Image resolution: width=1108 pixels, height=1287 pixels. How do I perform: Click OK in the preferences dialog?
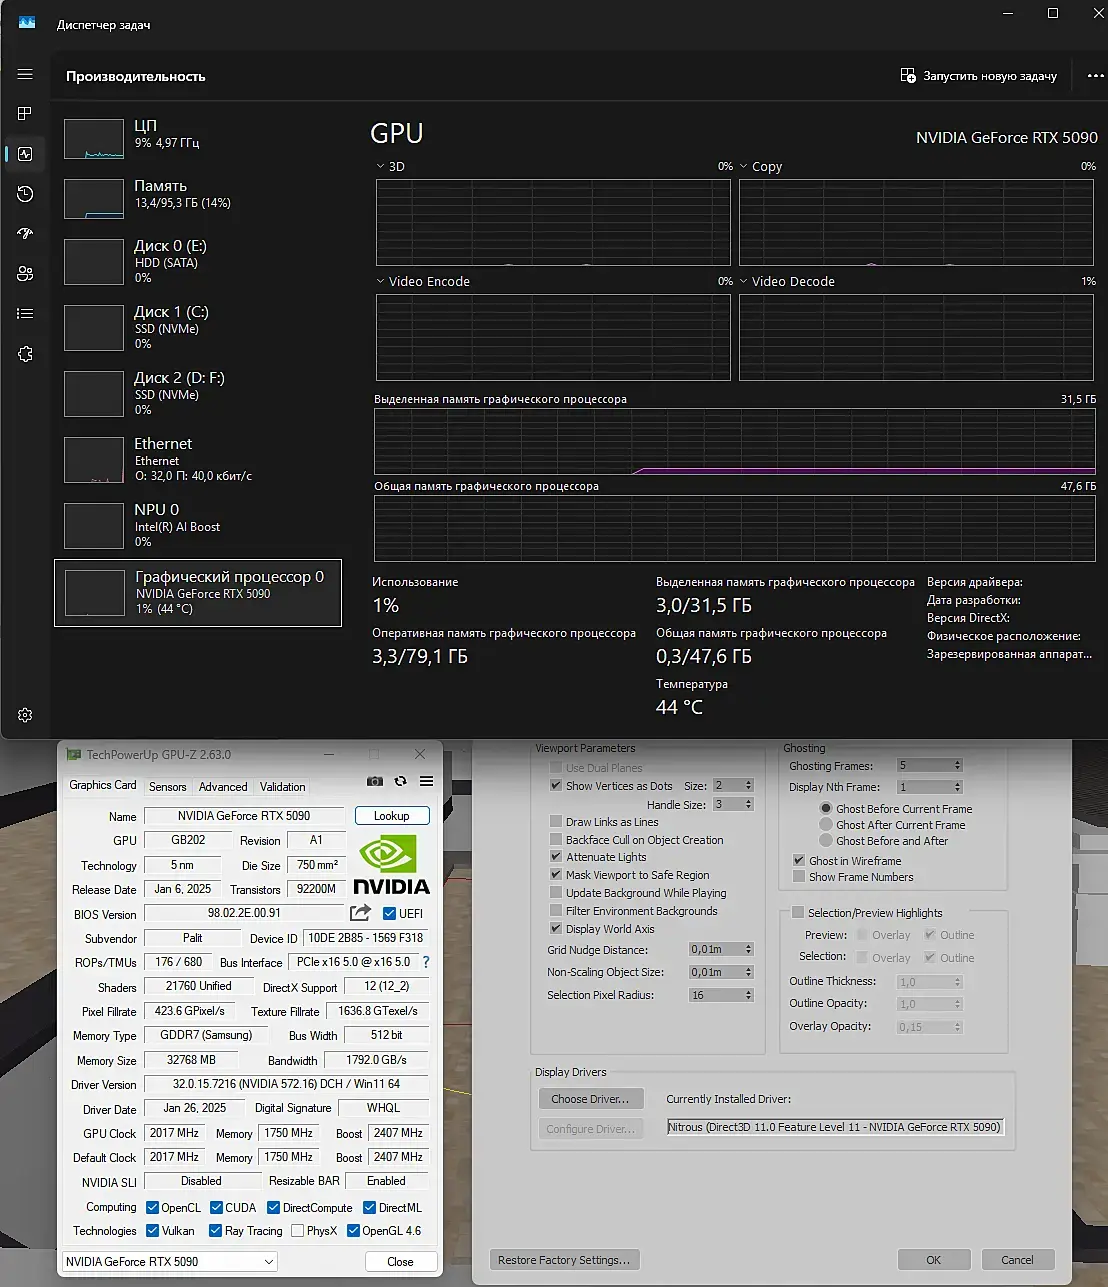pyautogui.click(x=933, y=1260)
